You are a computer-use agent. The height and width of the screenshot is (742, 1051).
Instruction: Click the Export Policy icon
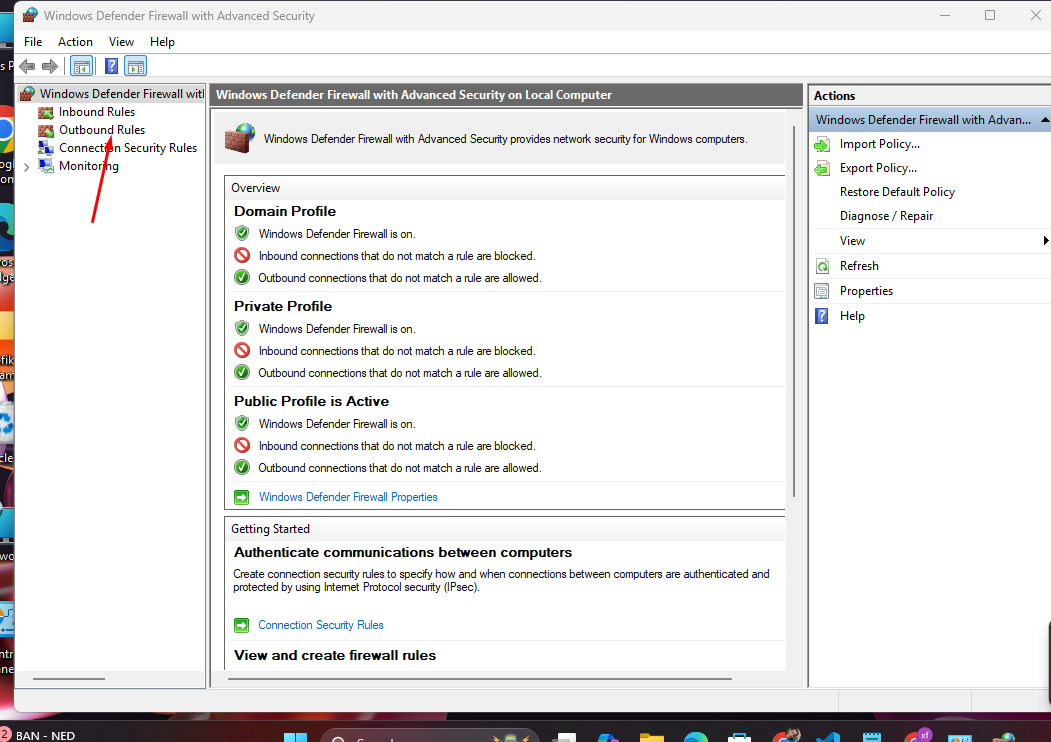(822, 168)
